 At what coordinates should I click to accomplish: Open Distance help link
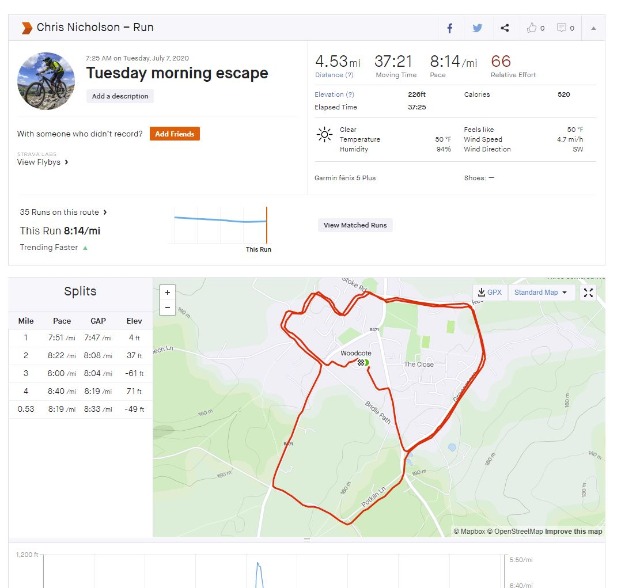pyautogui.click(x=334, y=75)
